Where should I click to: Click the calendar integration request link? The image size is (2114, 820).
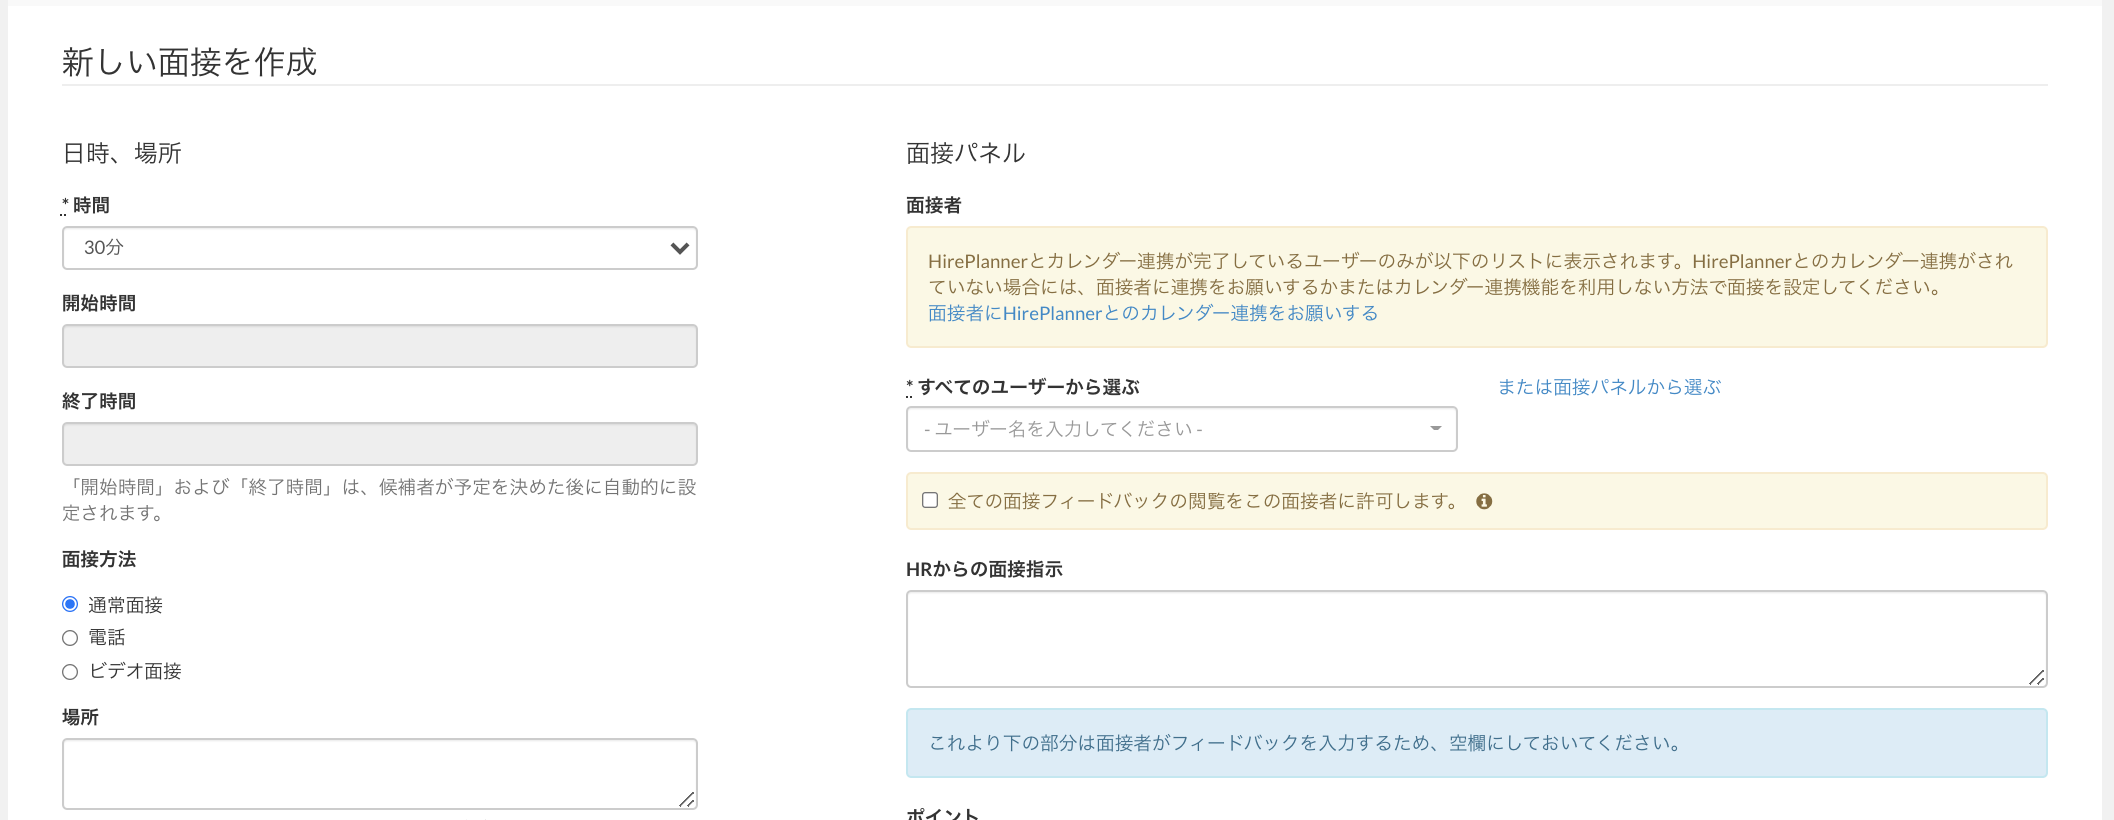pos(1152,313)
